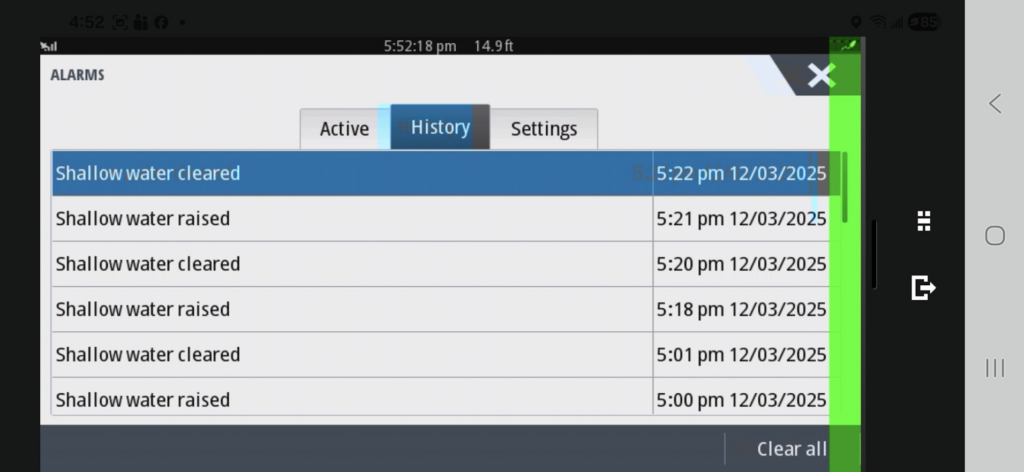This screenshot has height=472, width=1024.
Task: Tap the battery indicator in the phone status bar
Action: pos(923,22)
